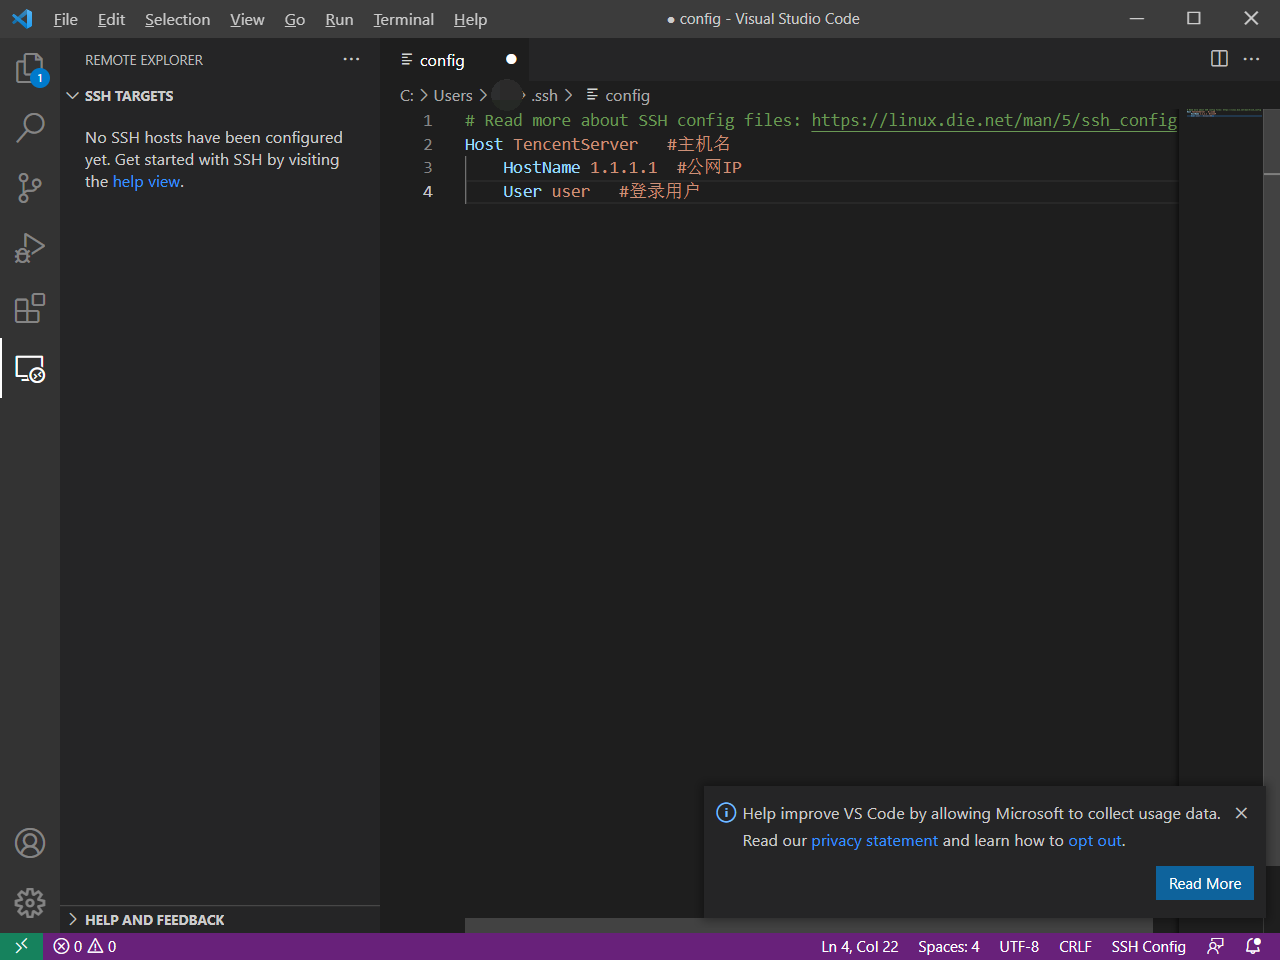Click the User user line text
Viewport: 1280px width, 960px height.
[546, 191]
